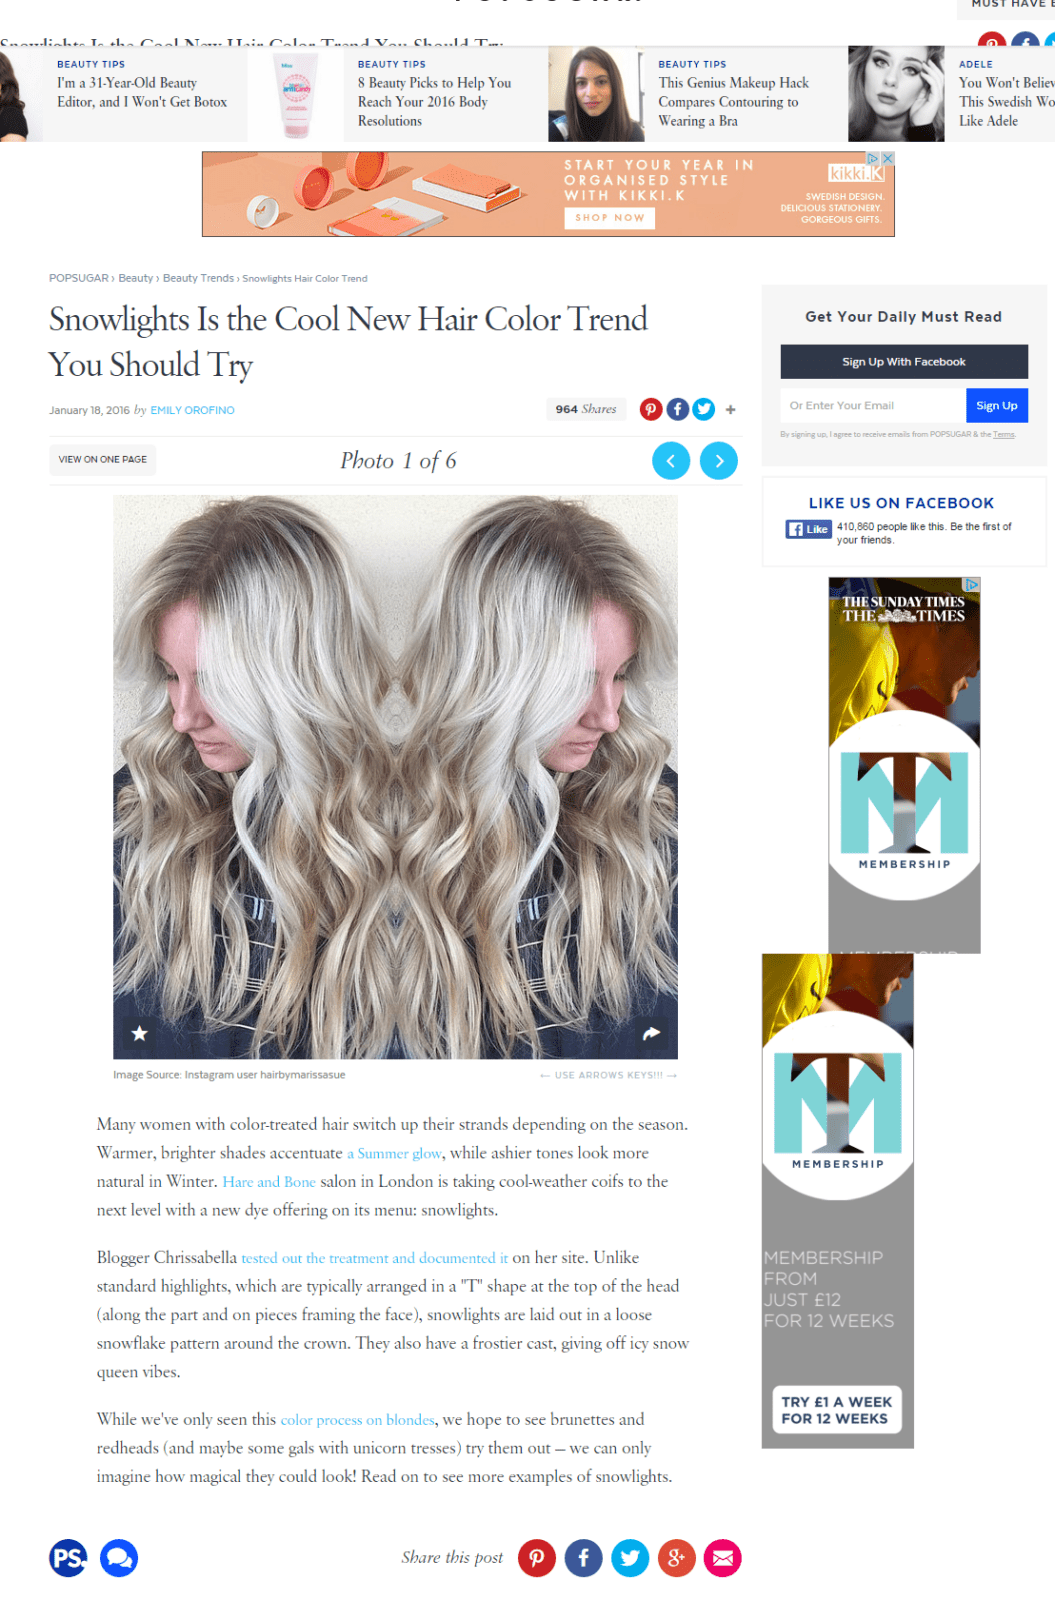Open Beauty Trends breadcrumb

click(198, 278)
